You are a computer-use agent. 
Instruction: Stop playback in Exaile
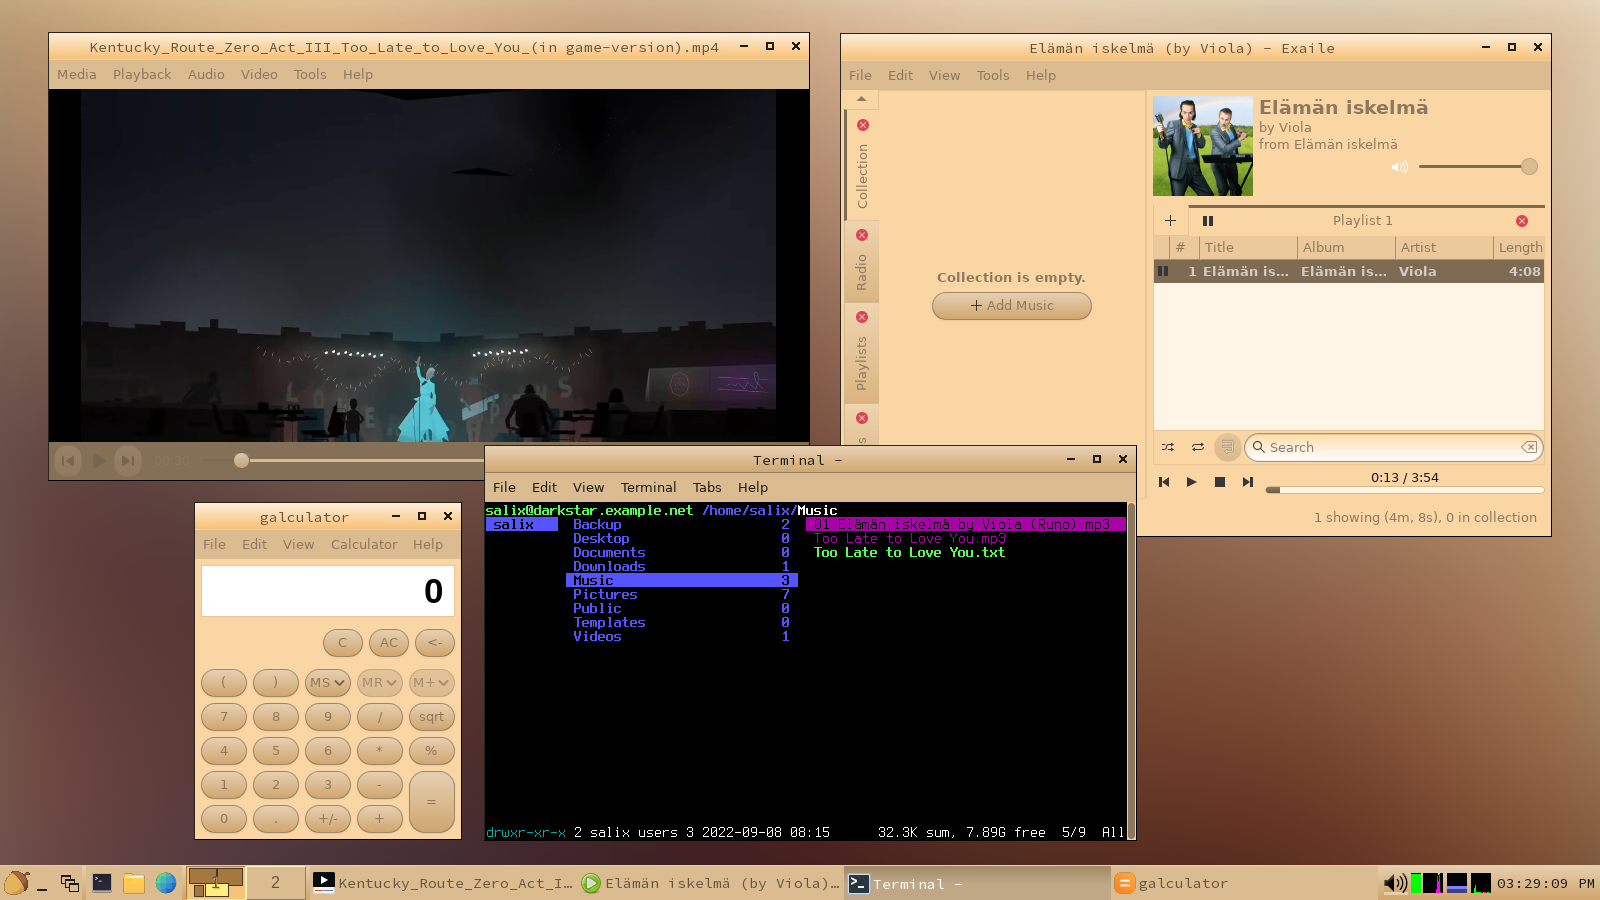click(x=1220, y=482)
